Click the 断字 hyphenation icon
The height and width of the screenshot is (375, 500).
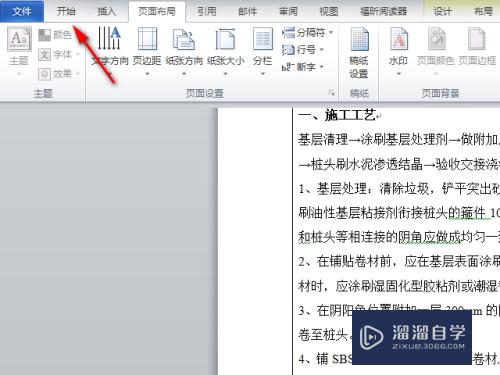[x=288, y=67]
